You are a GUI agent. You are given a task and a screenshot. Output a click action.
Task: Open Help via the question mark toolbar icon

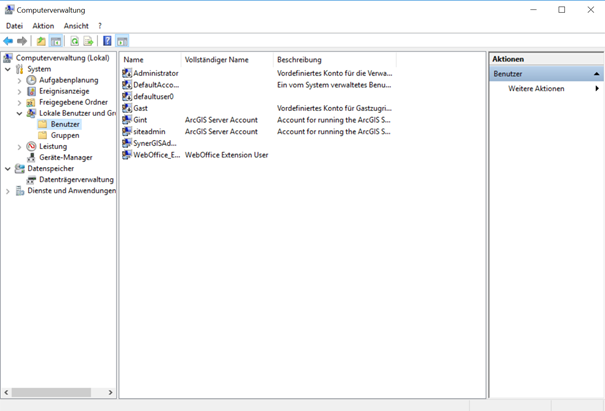click(x=107, y=41)
